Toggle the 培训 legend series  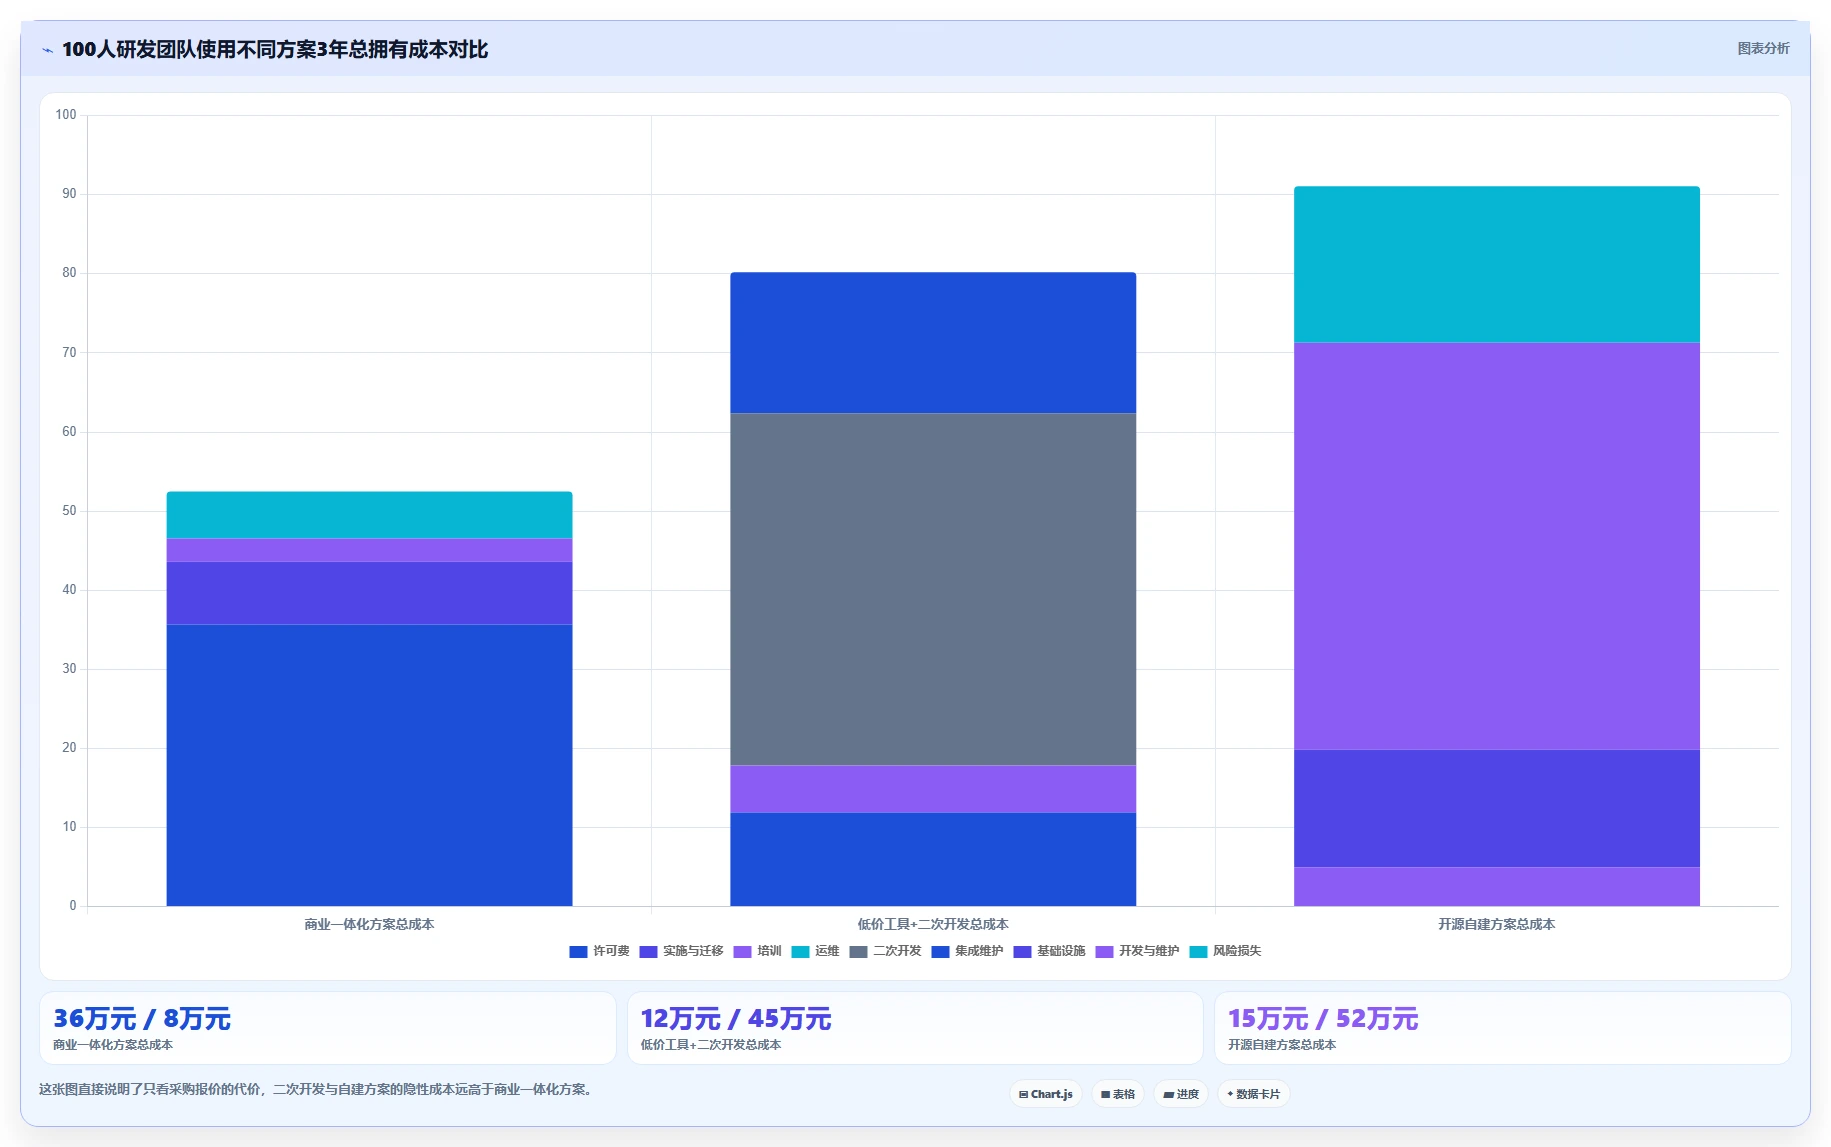point(757,951)
